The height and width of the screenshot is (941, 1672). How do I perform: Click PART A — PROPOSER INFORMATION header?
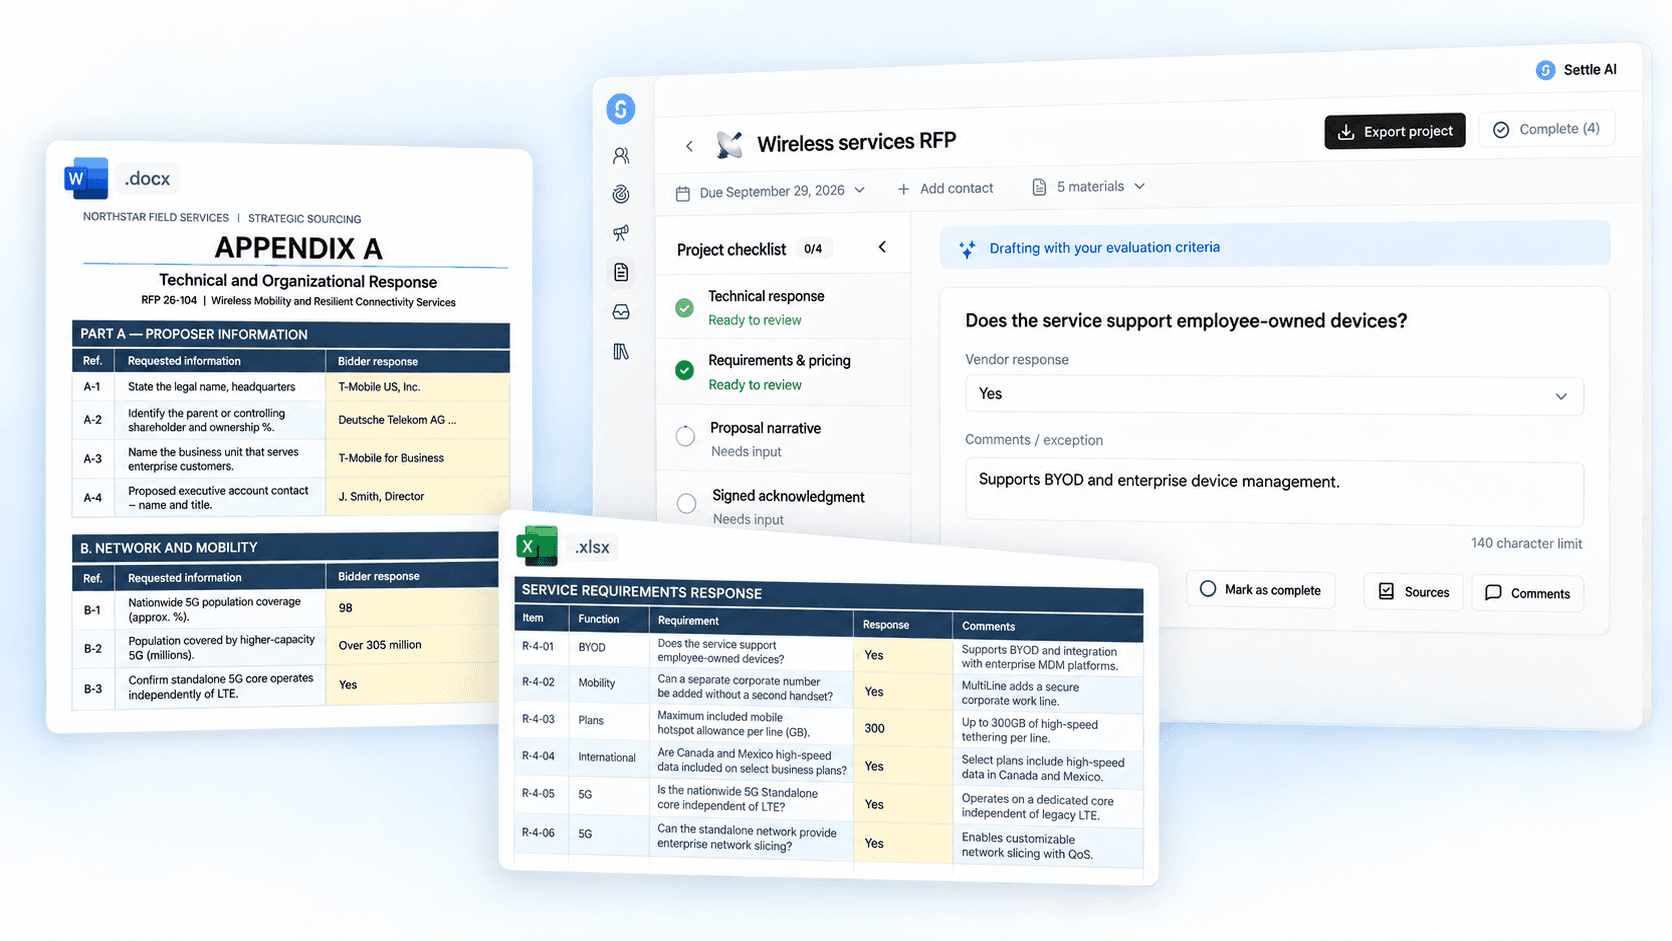tap(291, 334)
